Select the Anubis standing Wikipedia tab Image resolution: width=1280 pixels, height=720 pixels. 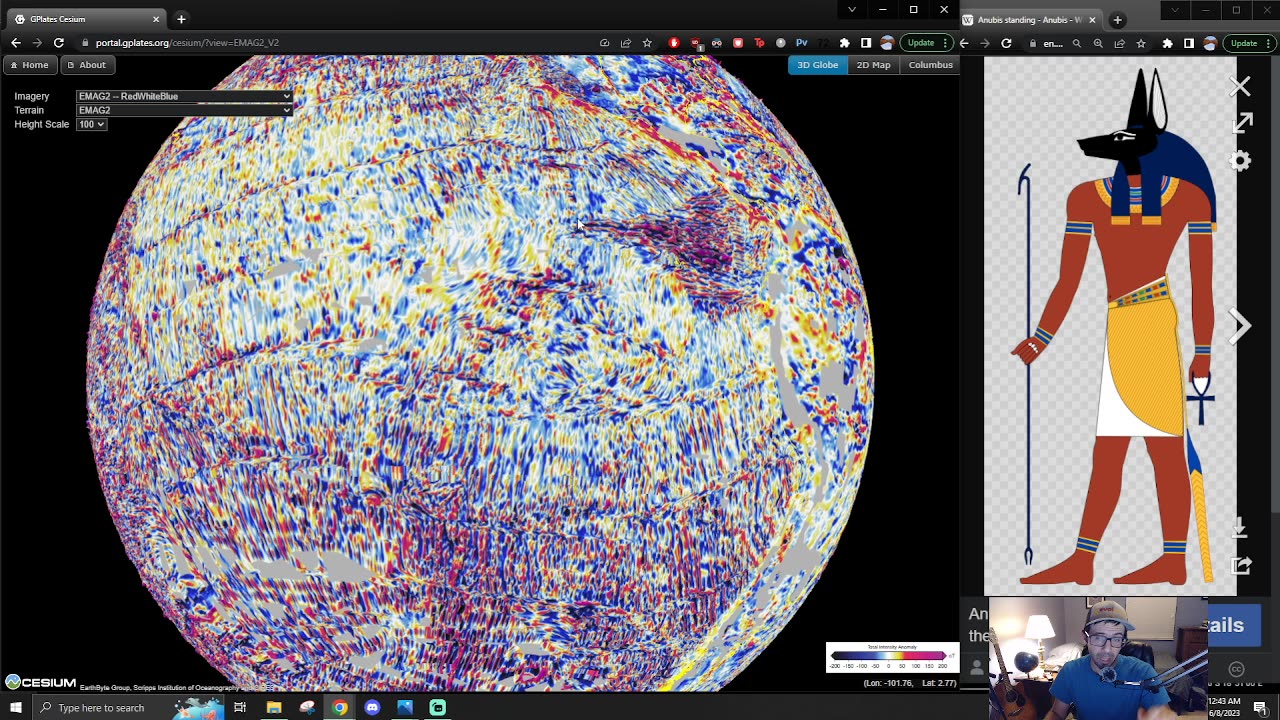pyautogui.click(x=1030, y=20)
